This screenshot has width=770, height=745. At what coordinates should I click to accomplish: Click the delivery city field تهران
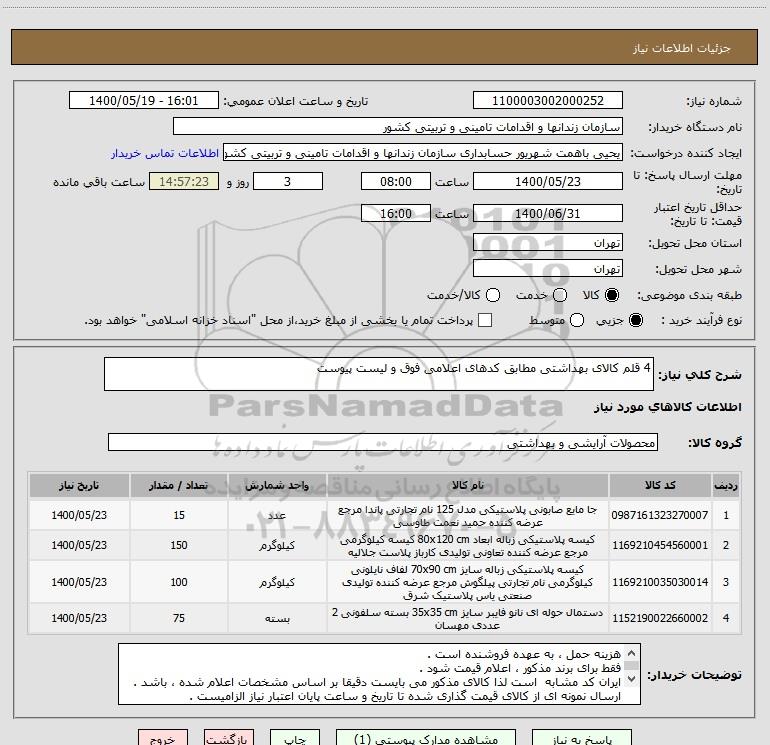point(548,269)
